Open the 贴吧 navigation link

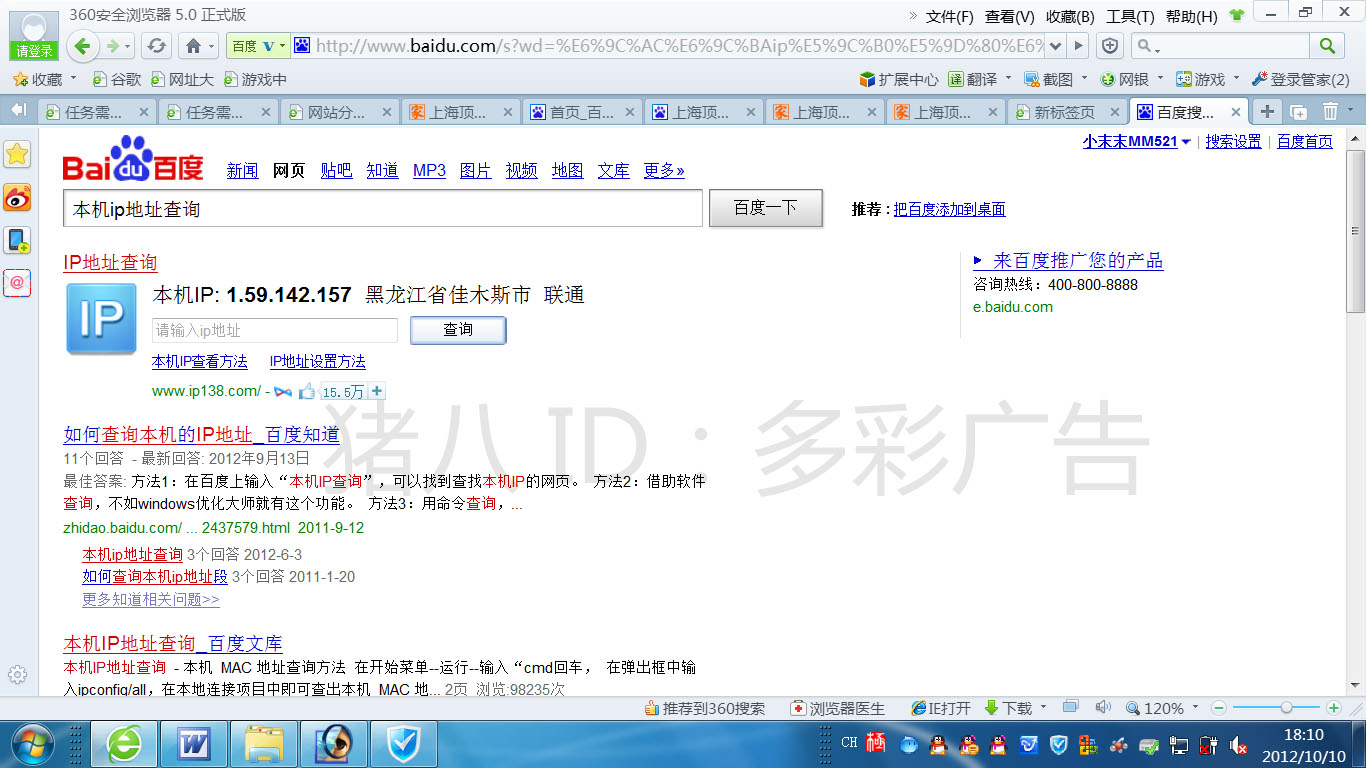336,171
